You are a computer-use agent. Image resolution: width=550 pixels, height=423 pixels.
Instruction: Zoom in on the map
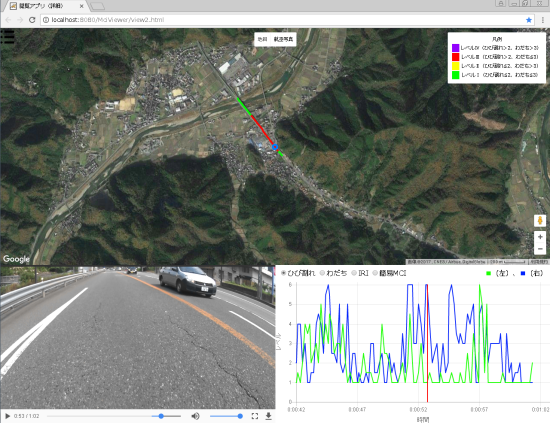point(540,237)
